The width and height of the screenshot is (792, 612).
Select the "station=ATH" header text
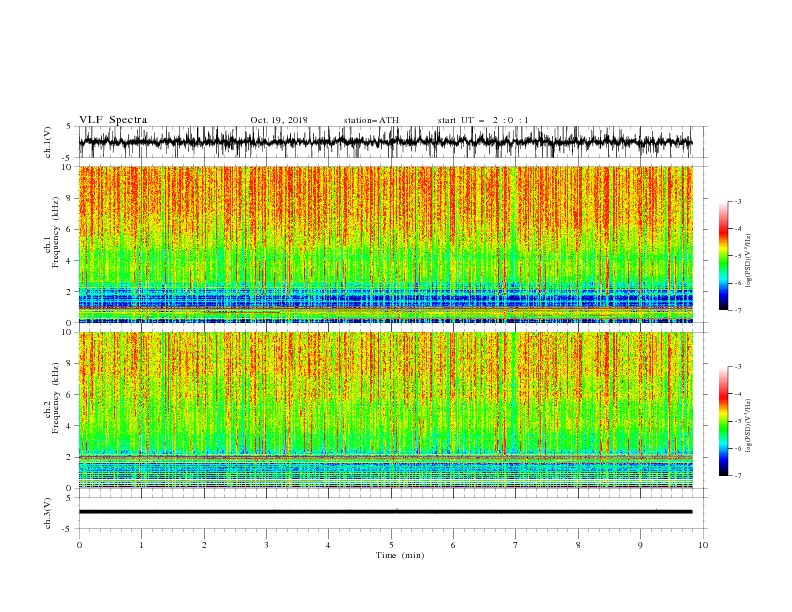[x=371, y=120]
